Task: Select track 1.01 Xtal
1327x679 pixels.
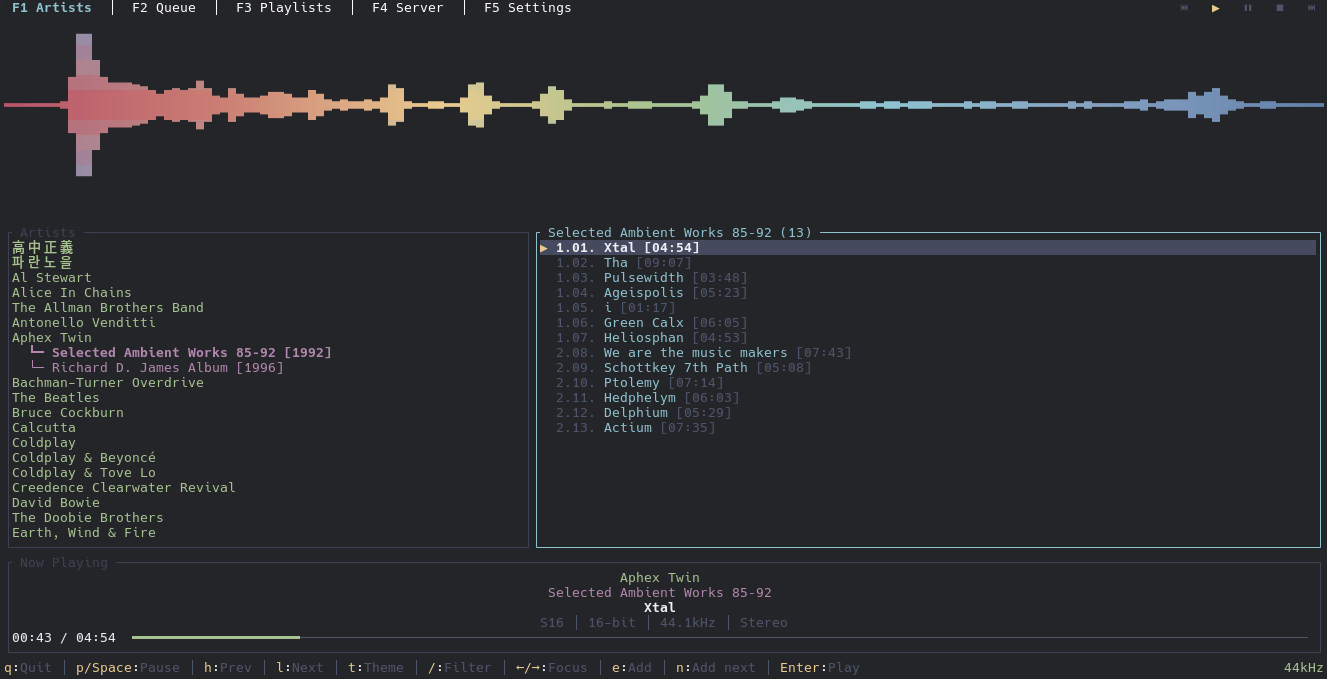Action: coord(928,248)
